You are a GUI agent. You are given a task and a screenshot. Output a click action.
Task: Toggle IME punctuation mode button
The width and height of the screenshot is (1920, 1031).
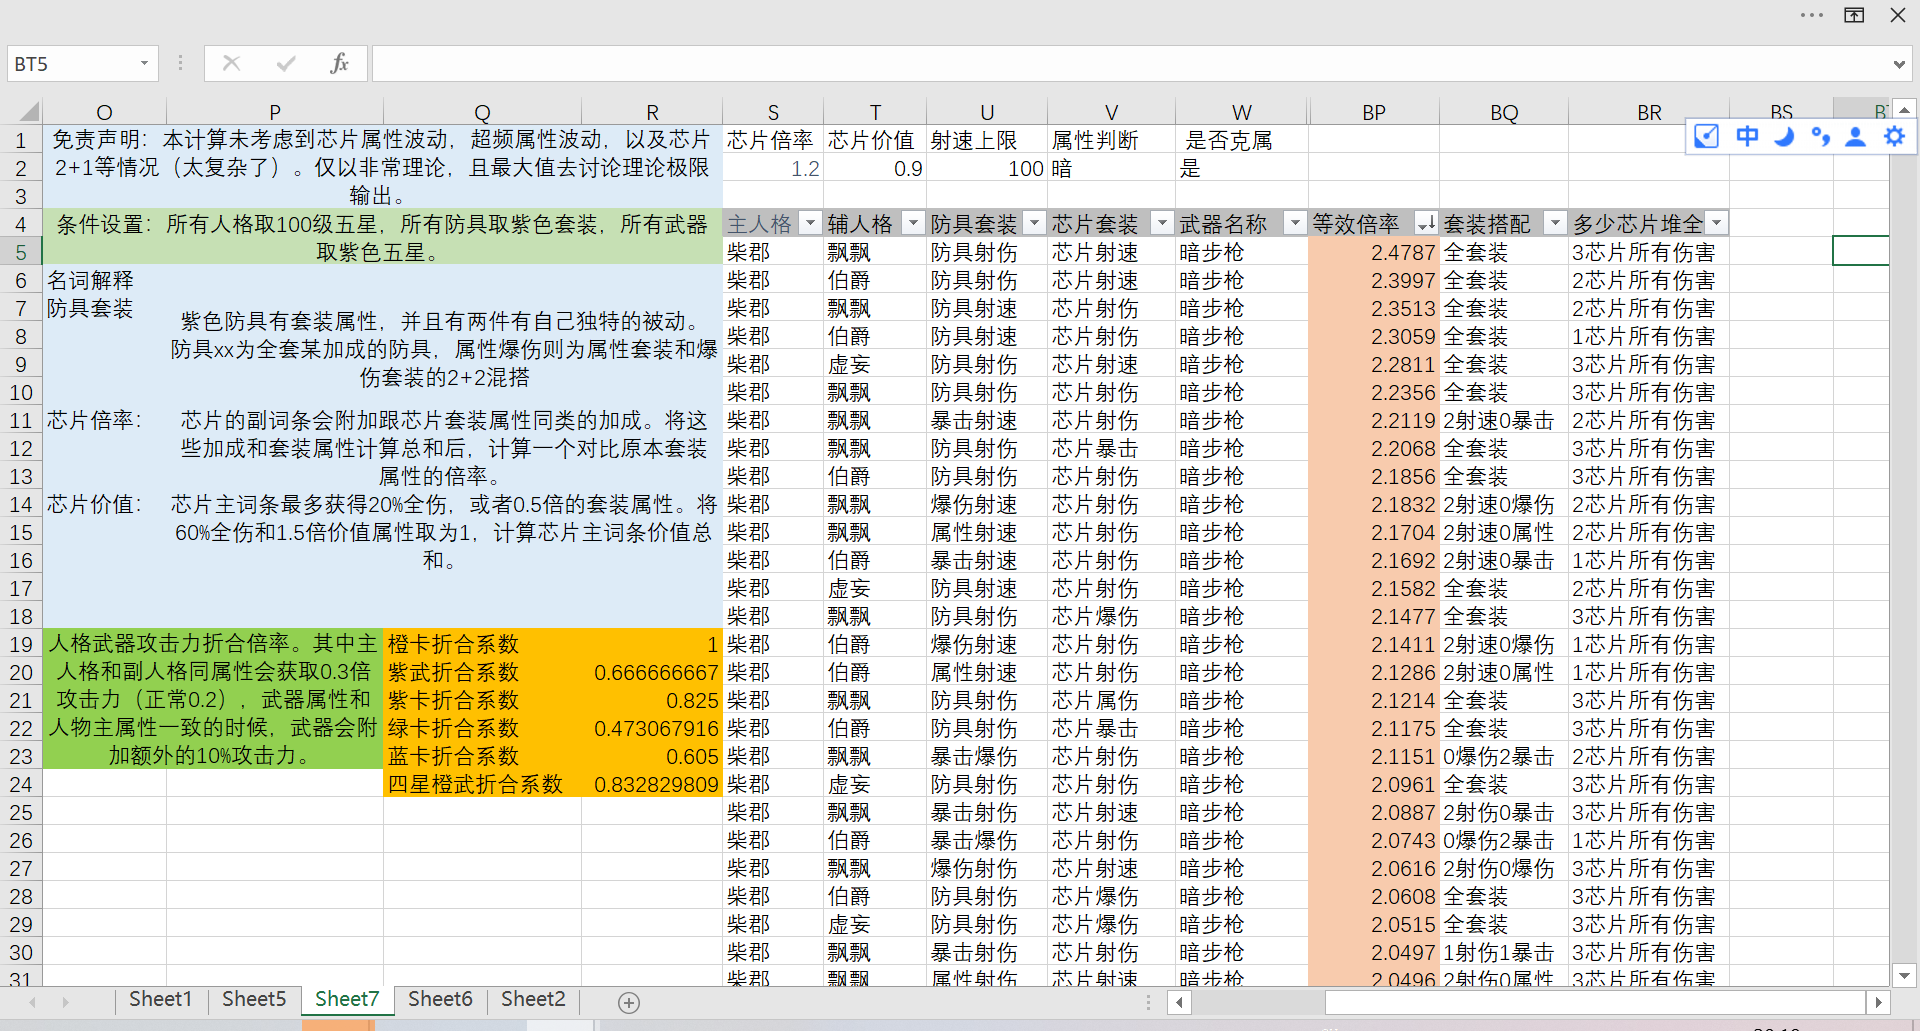click(x=1820, y=136)
